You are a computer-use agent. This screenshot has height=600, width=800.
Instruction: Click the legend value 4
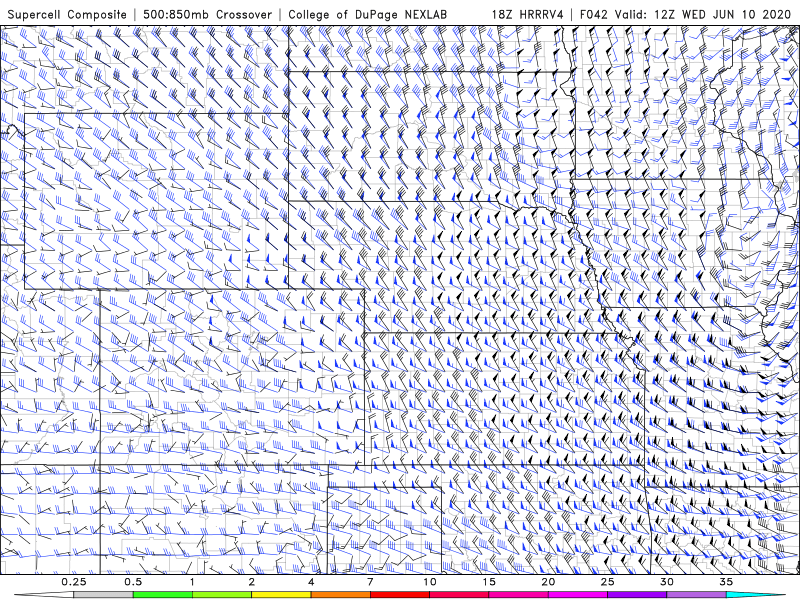click(x=311, y=582)
